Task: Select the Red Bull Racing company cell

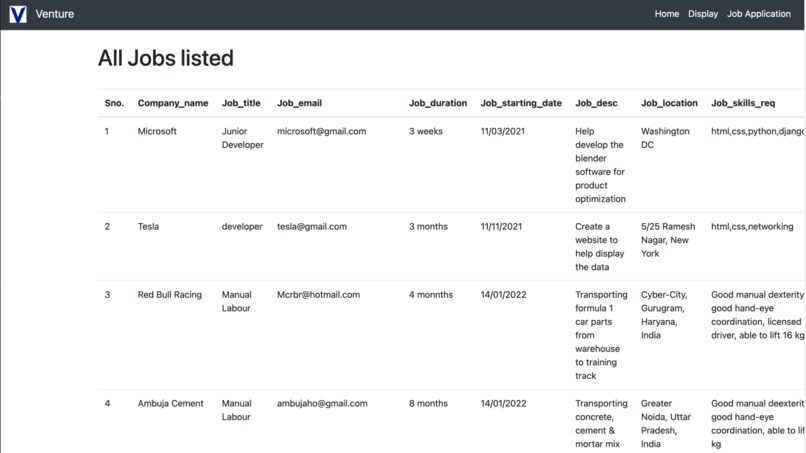Action: tap(170, 295)
